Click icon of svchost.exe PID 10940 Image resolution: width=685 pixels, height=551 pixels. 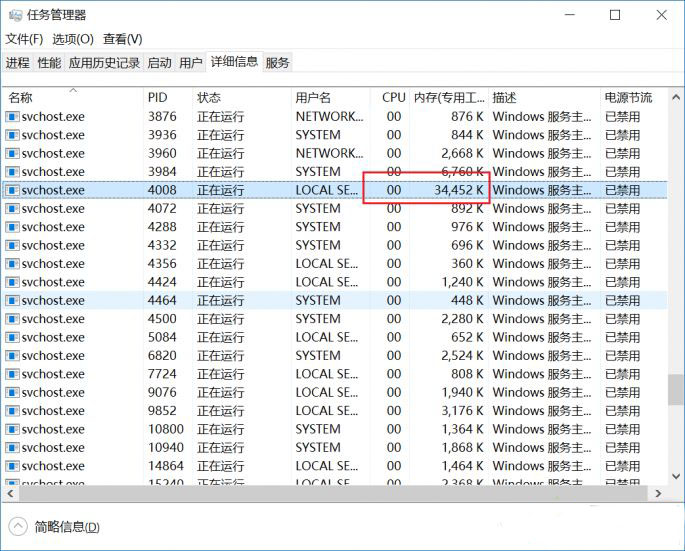[x=12, y=447]
